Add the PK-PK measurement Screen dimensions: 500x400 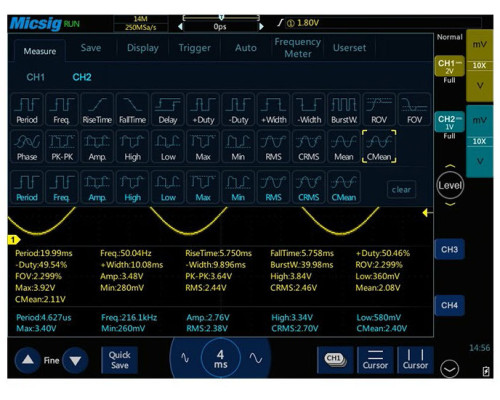[x=62, y=147]
